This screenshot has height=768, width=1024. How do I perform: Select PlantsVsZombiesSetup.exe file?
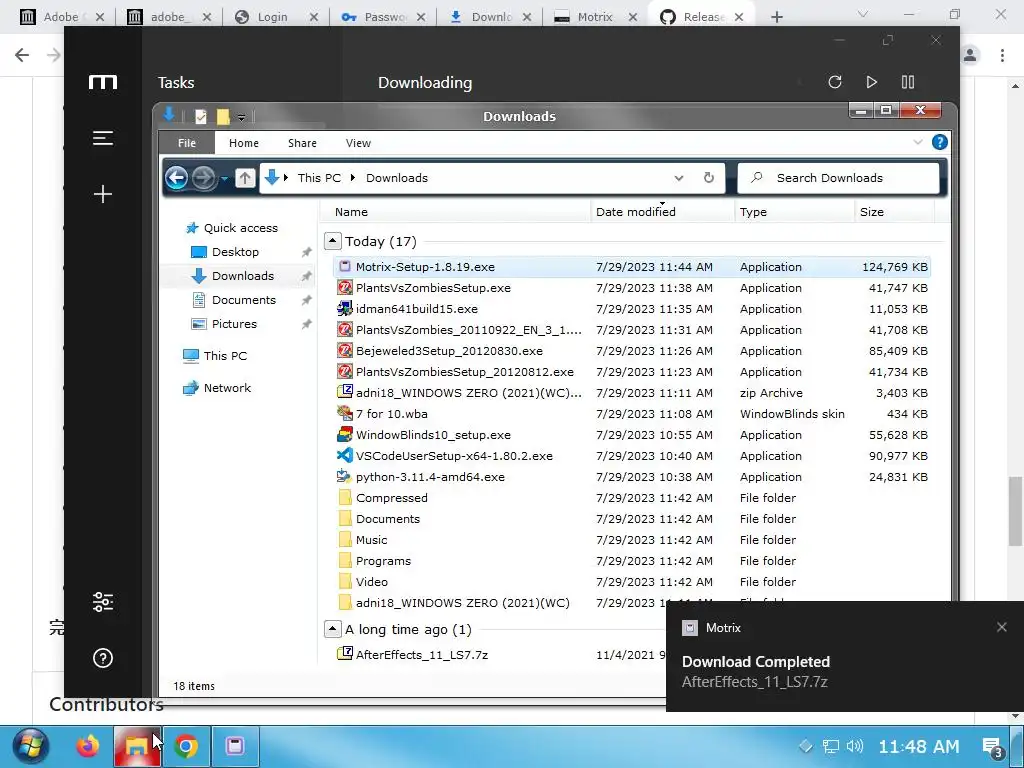632,288
